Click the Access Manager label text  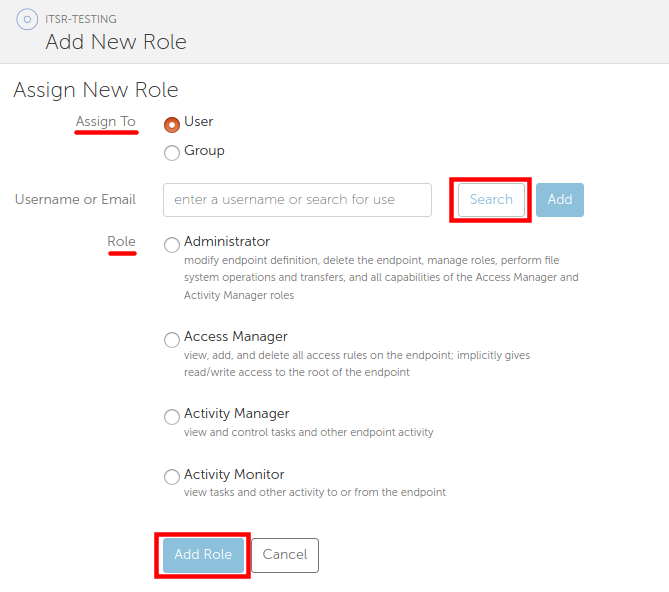click(x=236, y=337)
